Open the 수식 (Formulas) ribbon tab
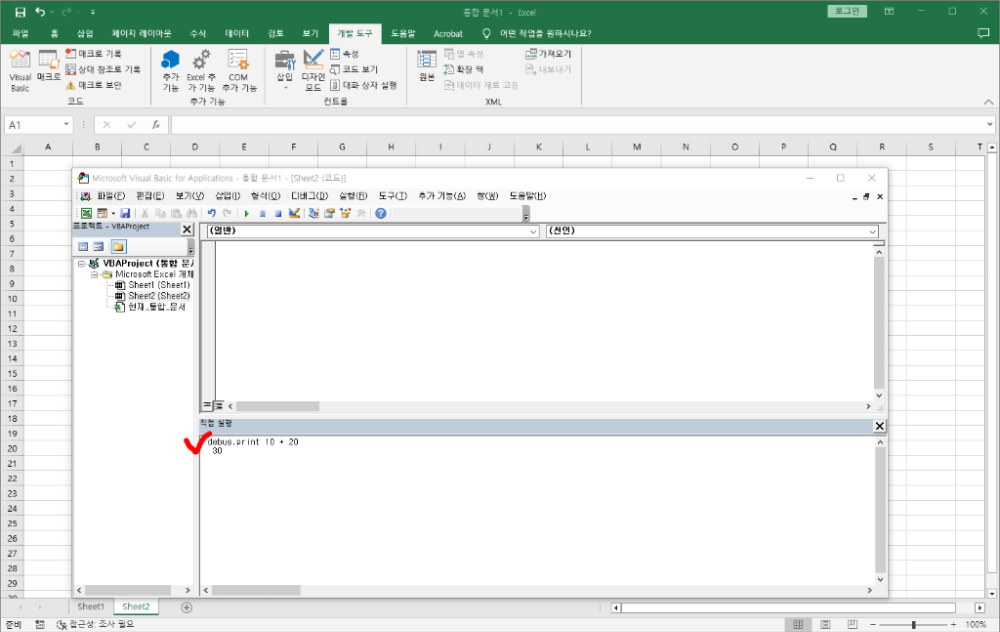 (x=198, y=33)
